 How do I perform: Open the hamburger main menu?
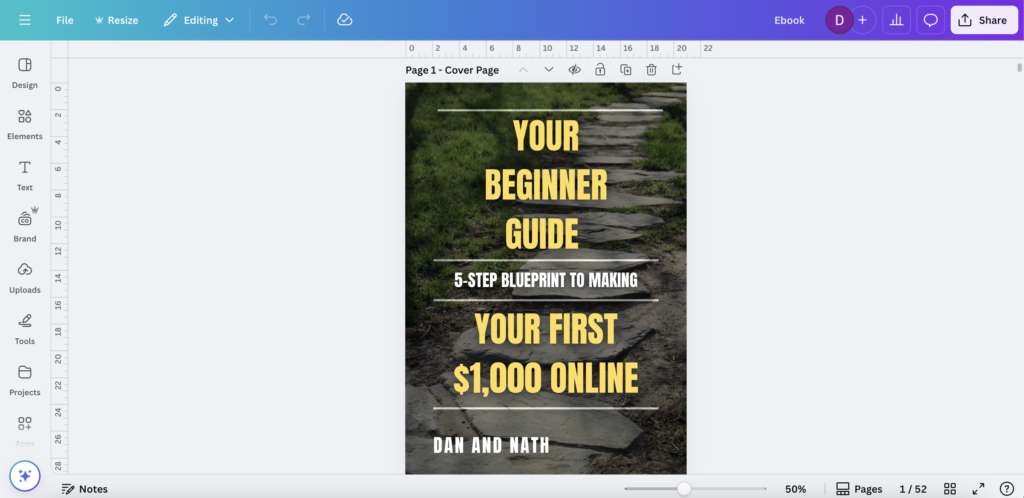(25, 20)
